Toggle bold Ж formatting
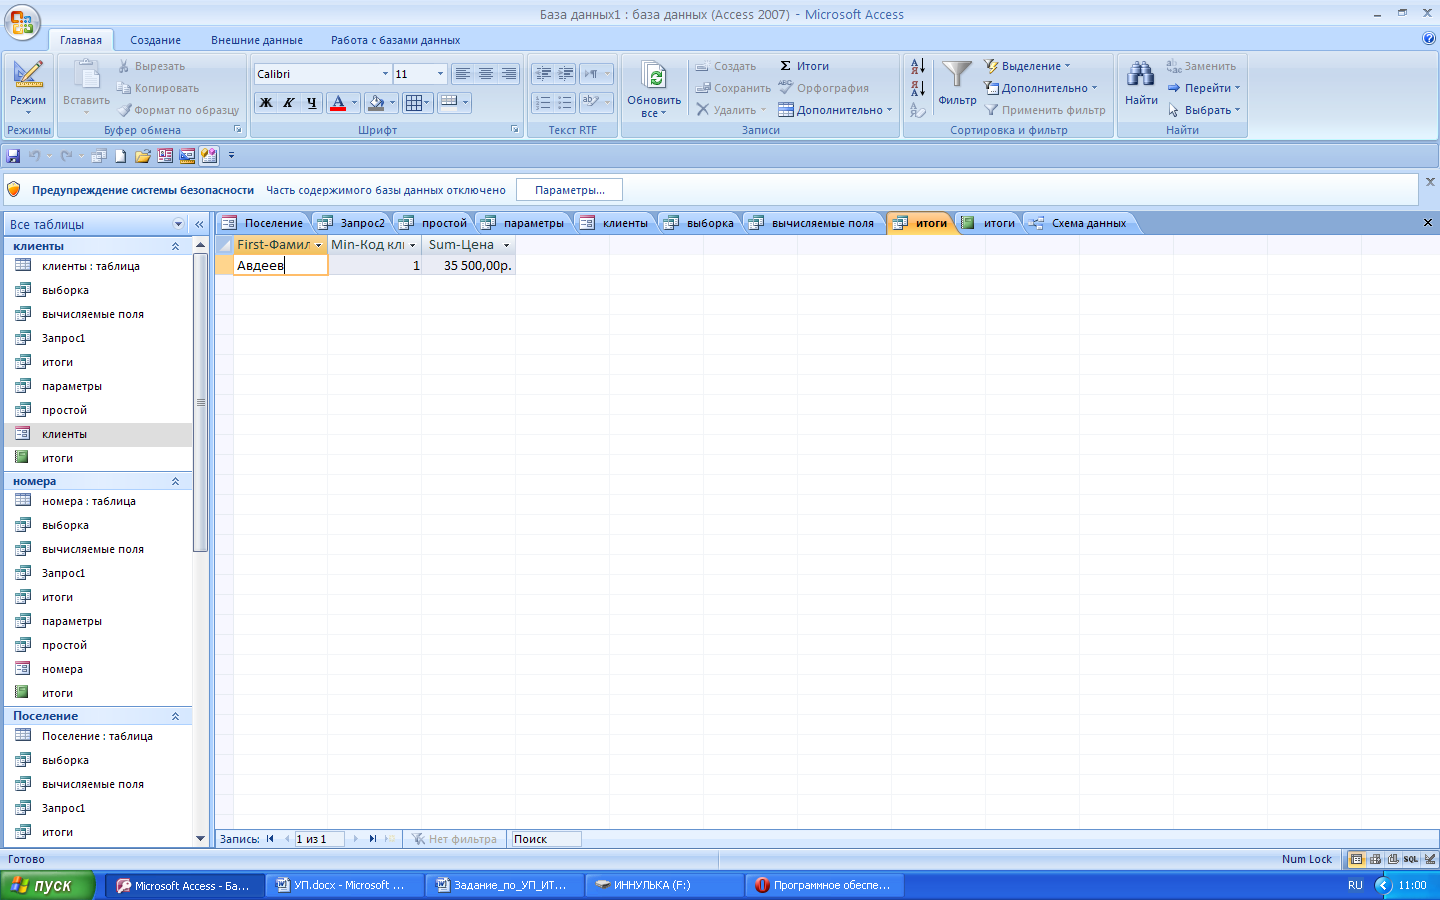This screenshot has width=1440, height=900. [266, 102]
